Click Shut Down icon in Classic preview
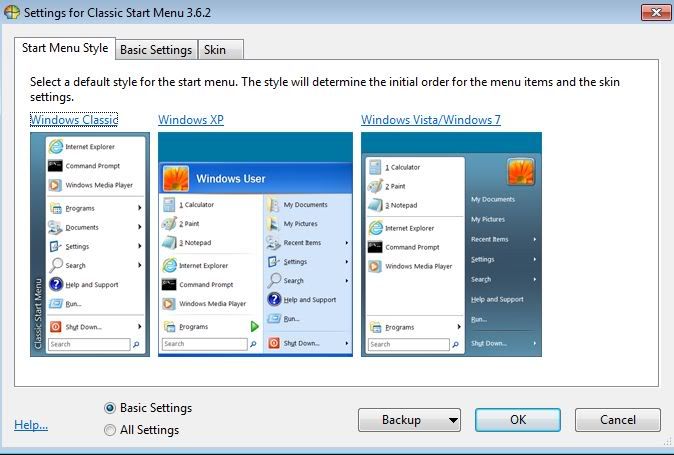Viewport: 674px width, 455px height. (x=55, y=327)
